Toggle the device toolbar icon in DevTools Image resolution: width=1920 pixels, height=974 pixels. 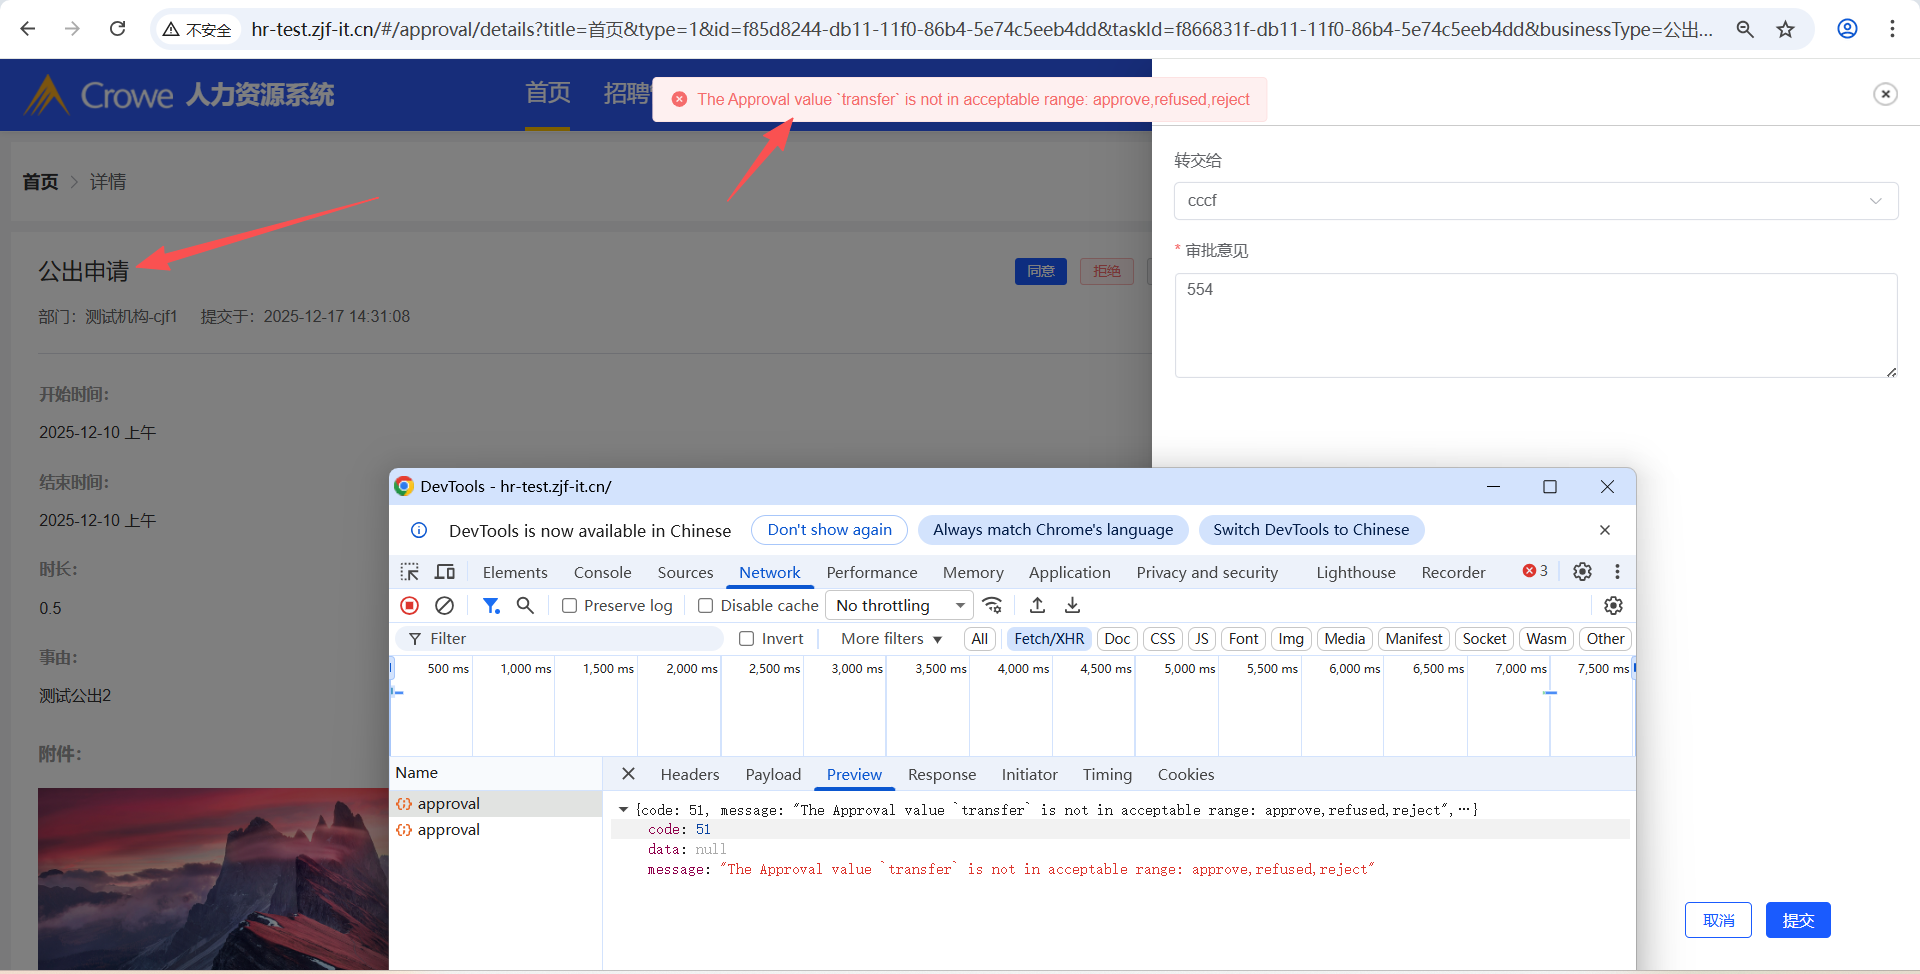(x=445, y=572)
